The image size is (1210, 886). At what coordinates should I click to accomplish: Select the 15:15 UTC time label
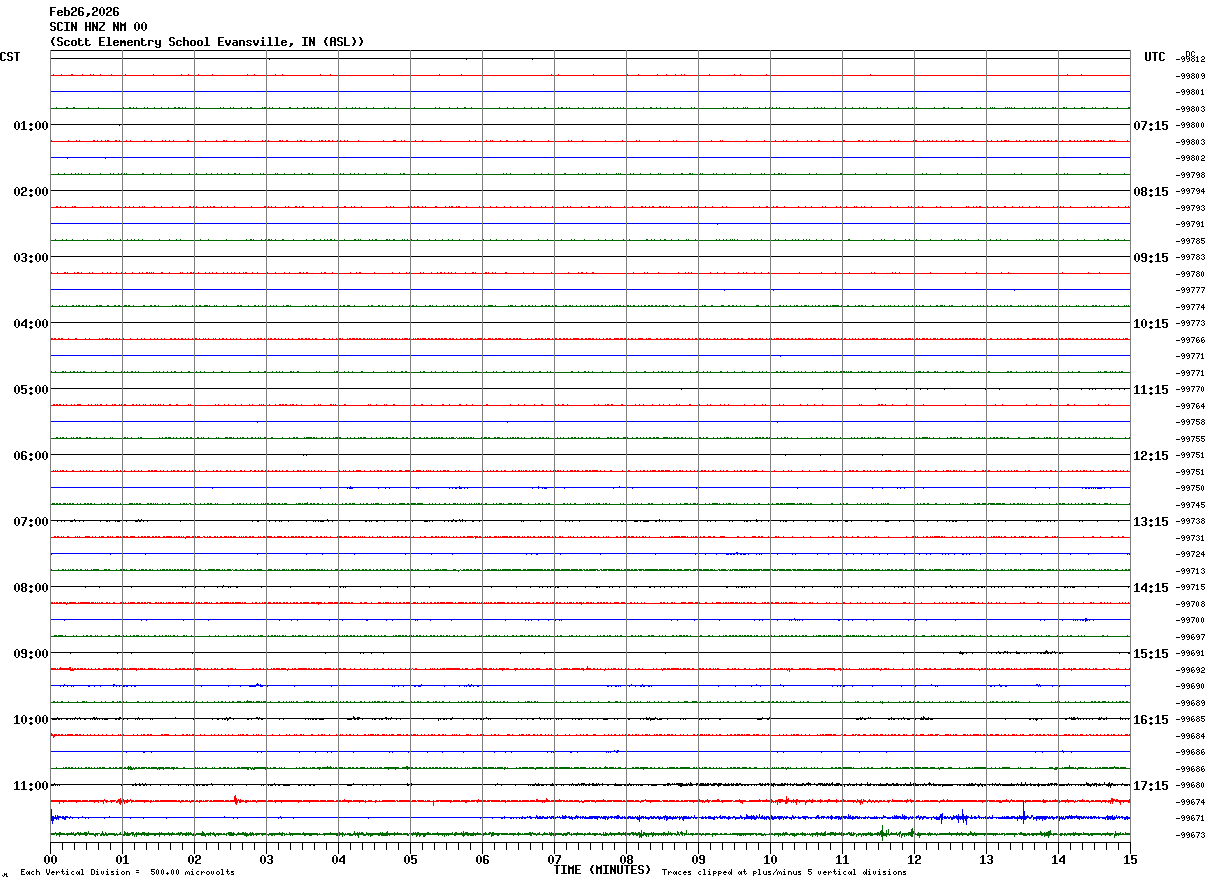pyautogui.click(x=1150, y=654)
